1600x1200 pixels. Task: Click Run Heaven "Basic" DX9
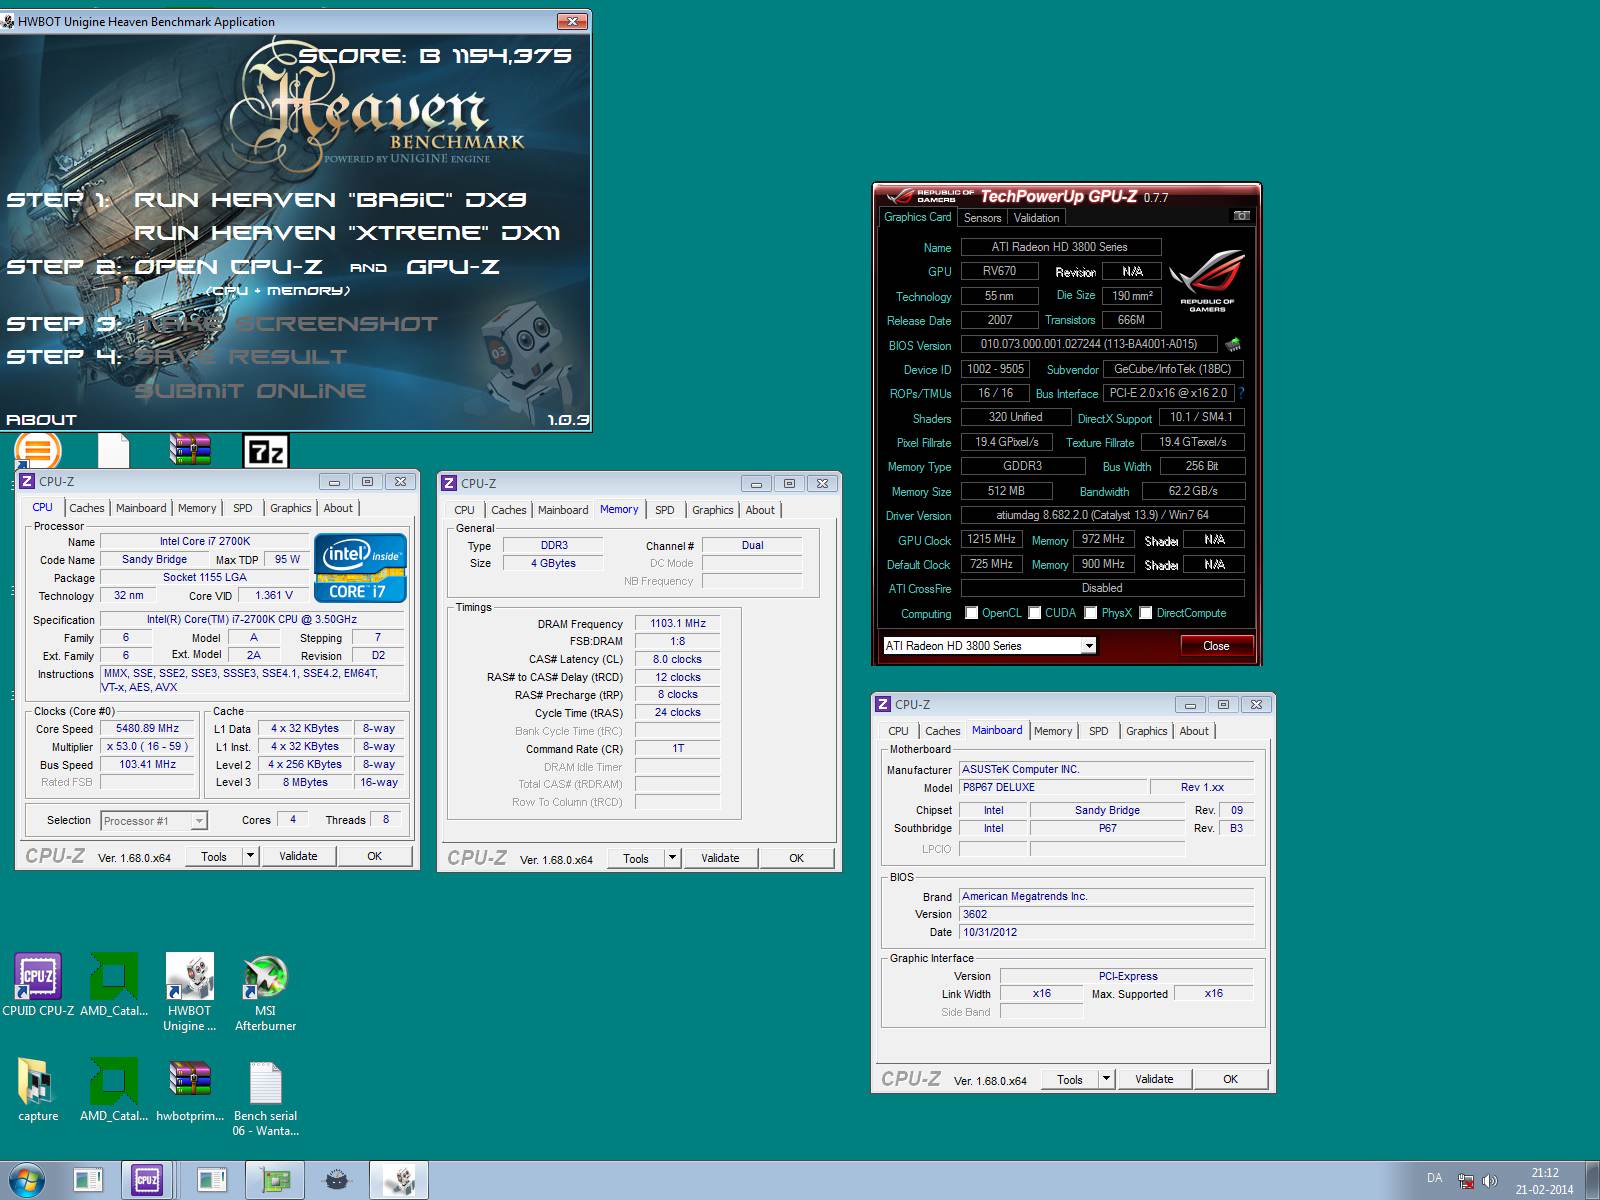click(330, 200)
